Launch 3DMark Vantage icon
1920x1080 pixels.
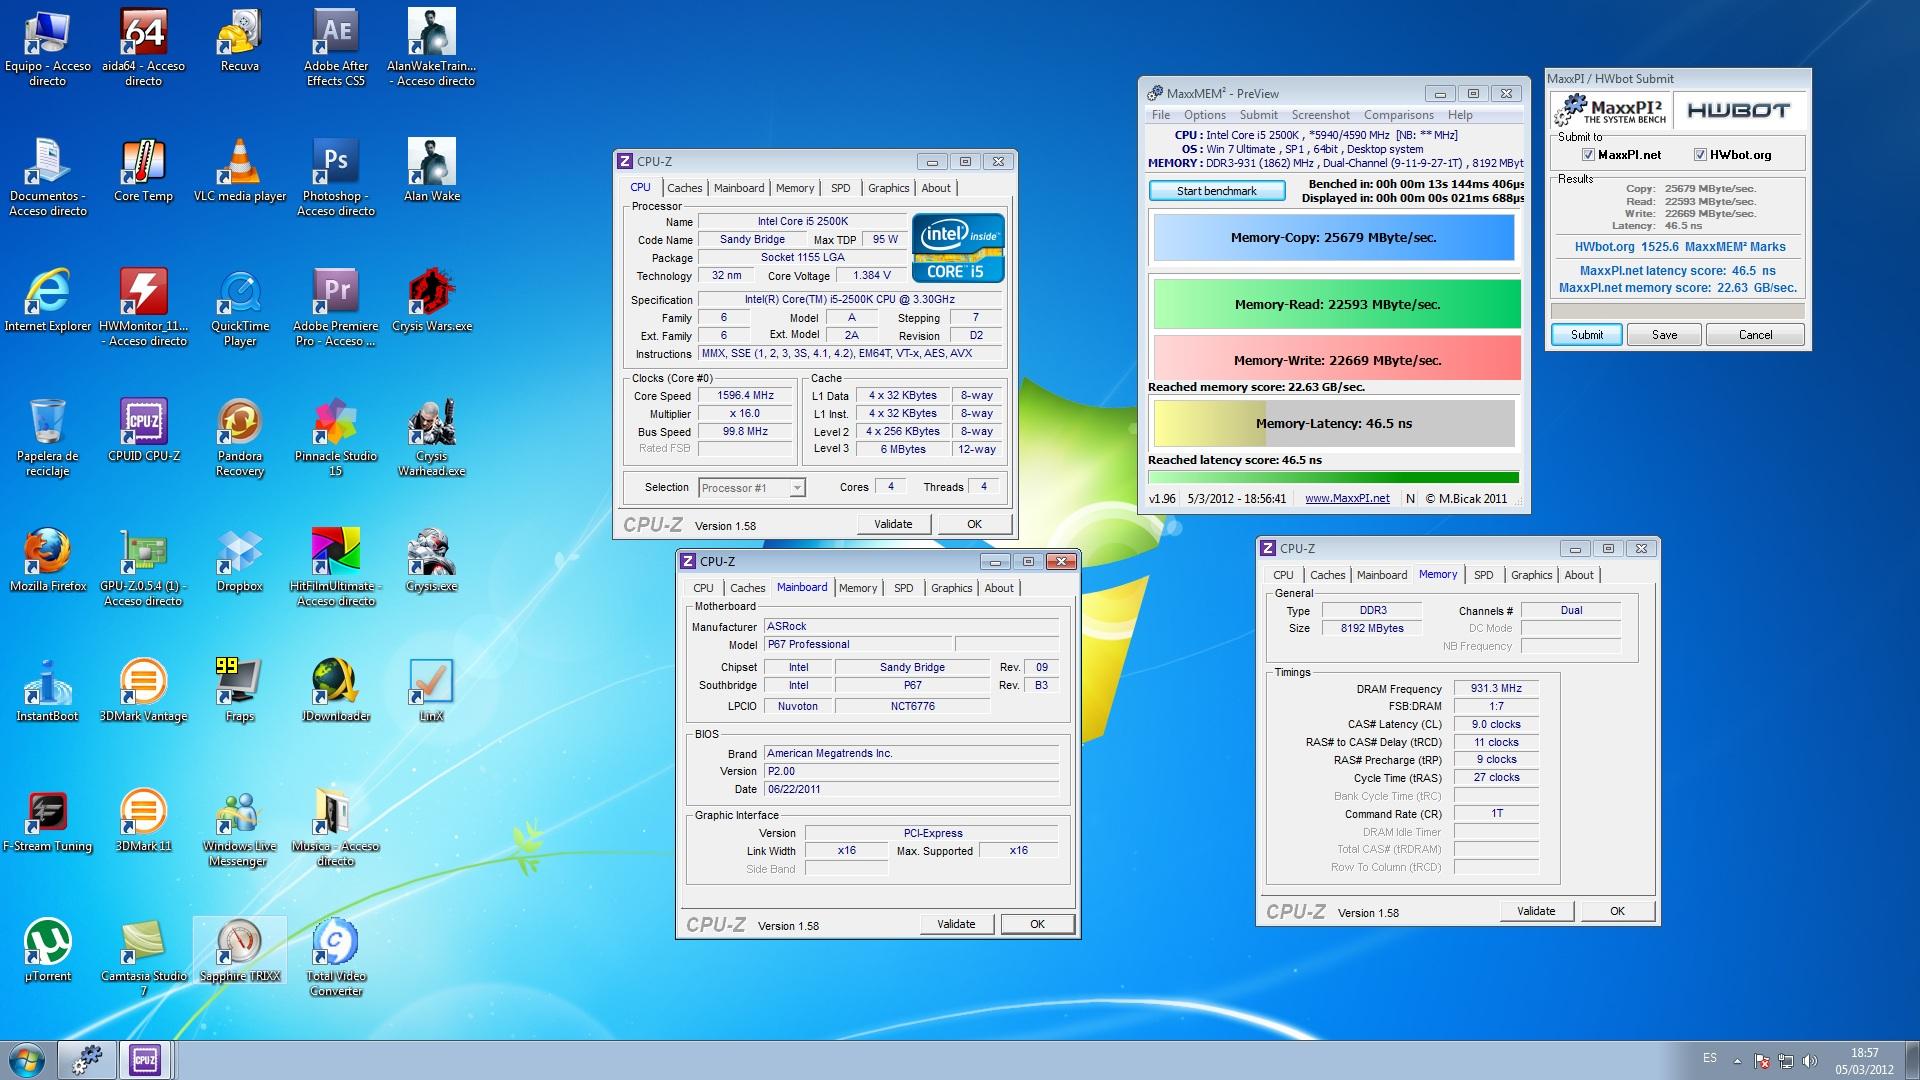(143, 690)
